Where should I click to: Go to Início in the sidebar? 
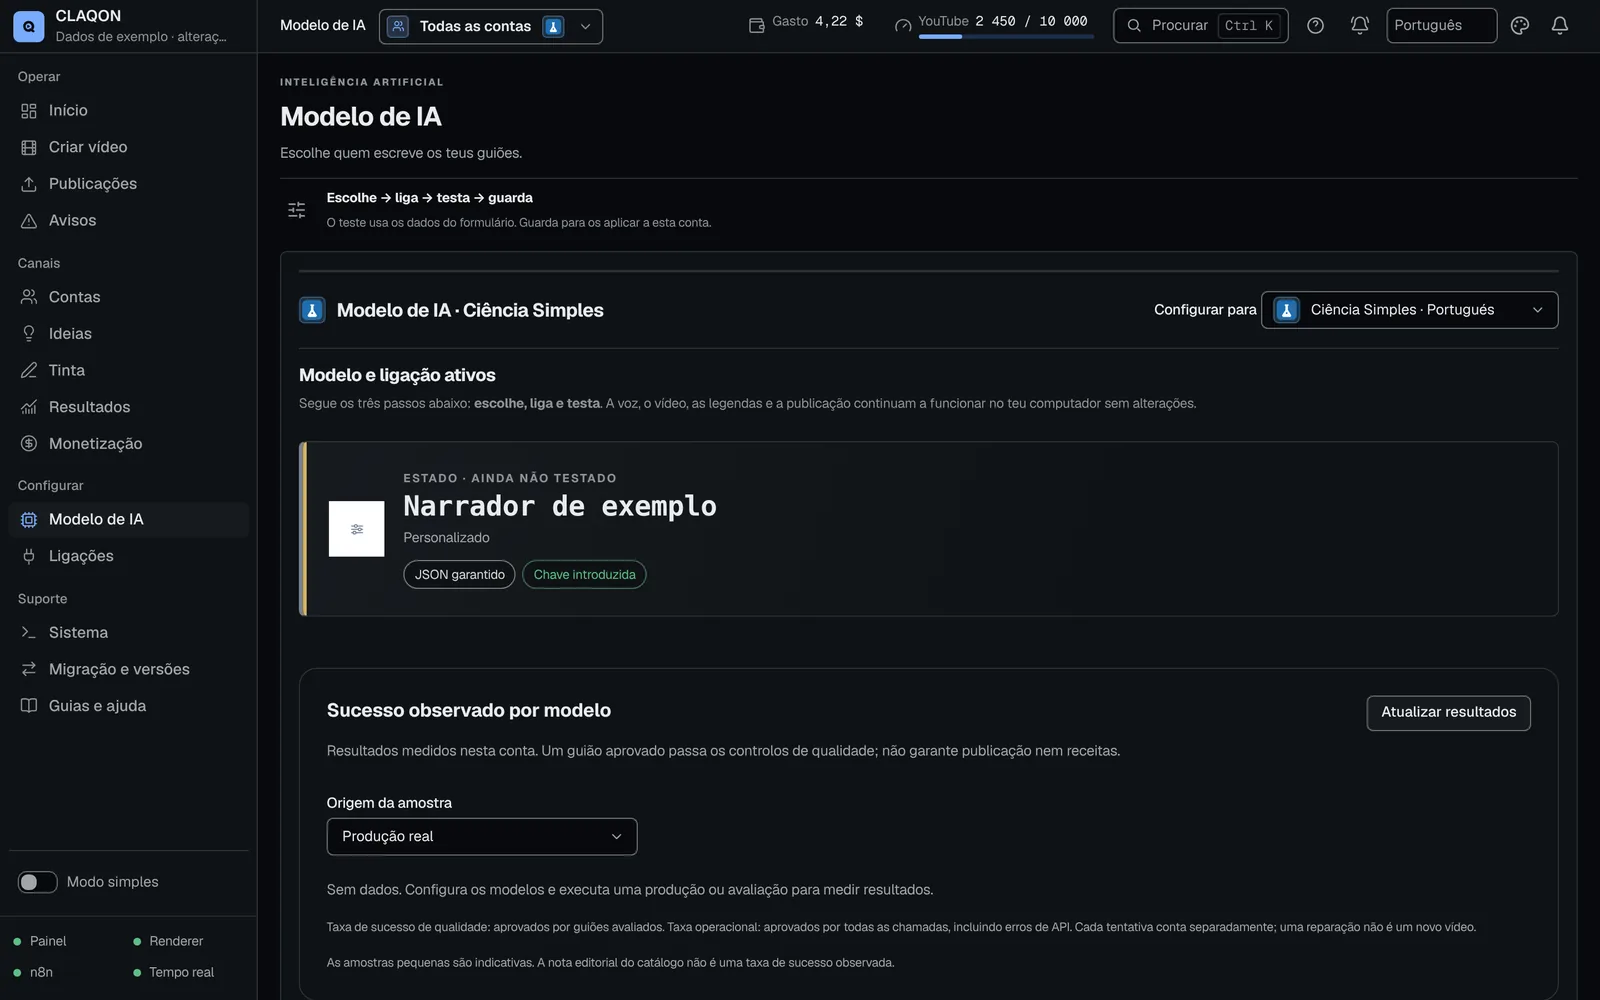(128, 111)
